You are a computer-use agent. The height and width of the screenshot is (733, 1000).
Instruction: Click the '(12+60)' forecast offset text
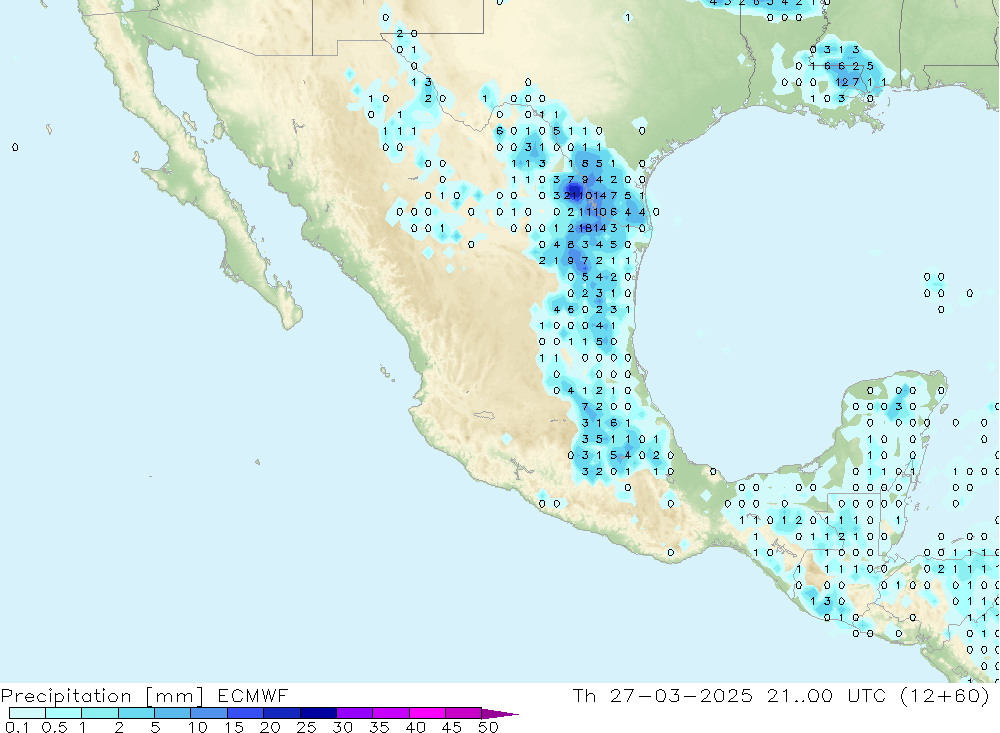click(945, 695)
